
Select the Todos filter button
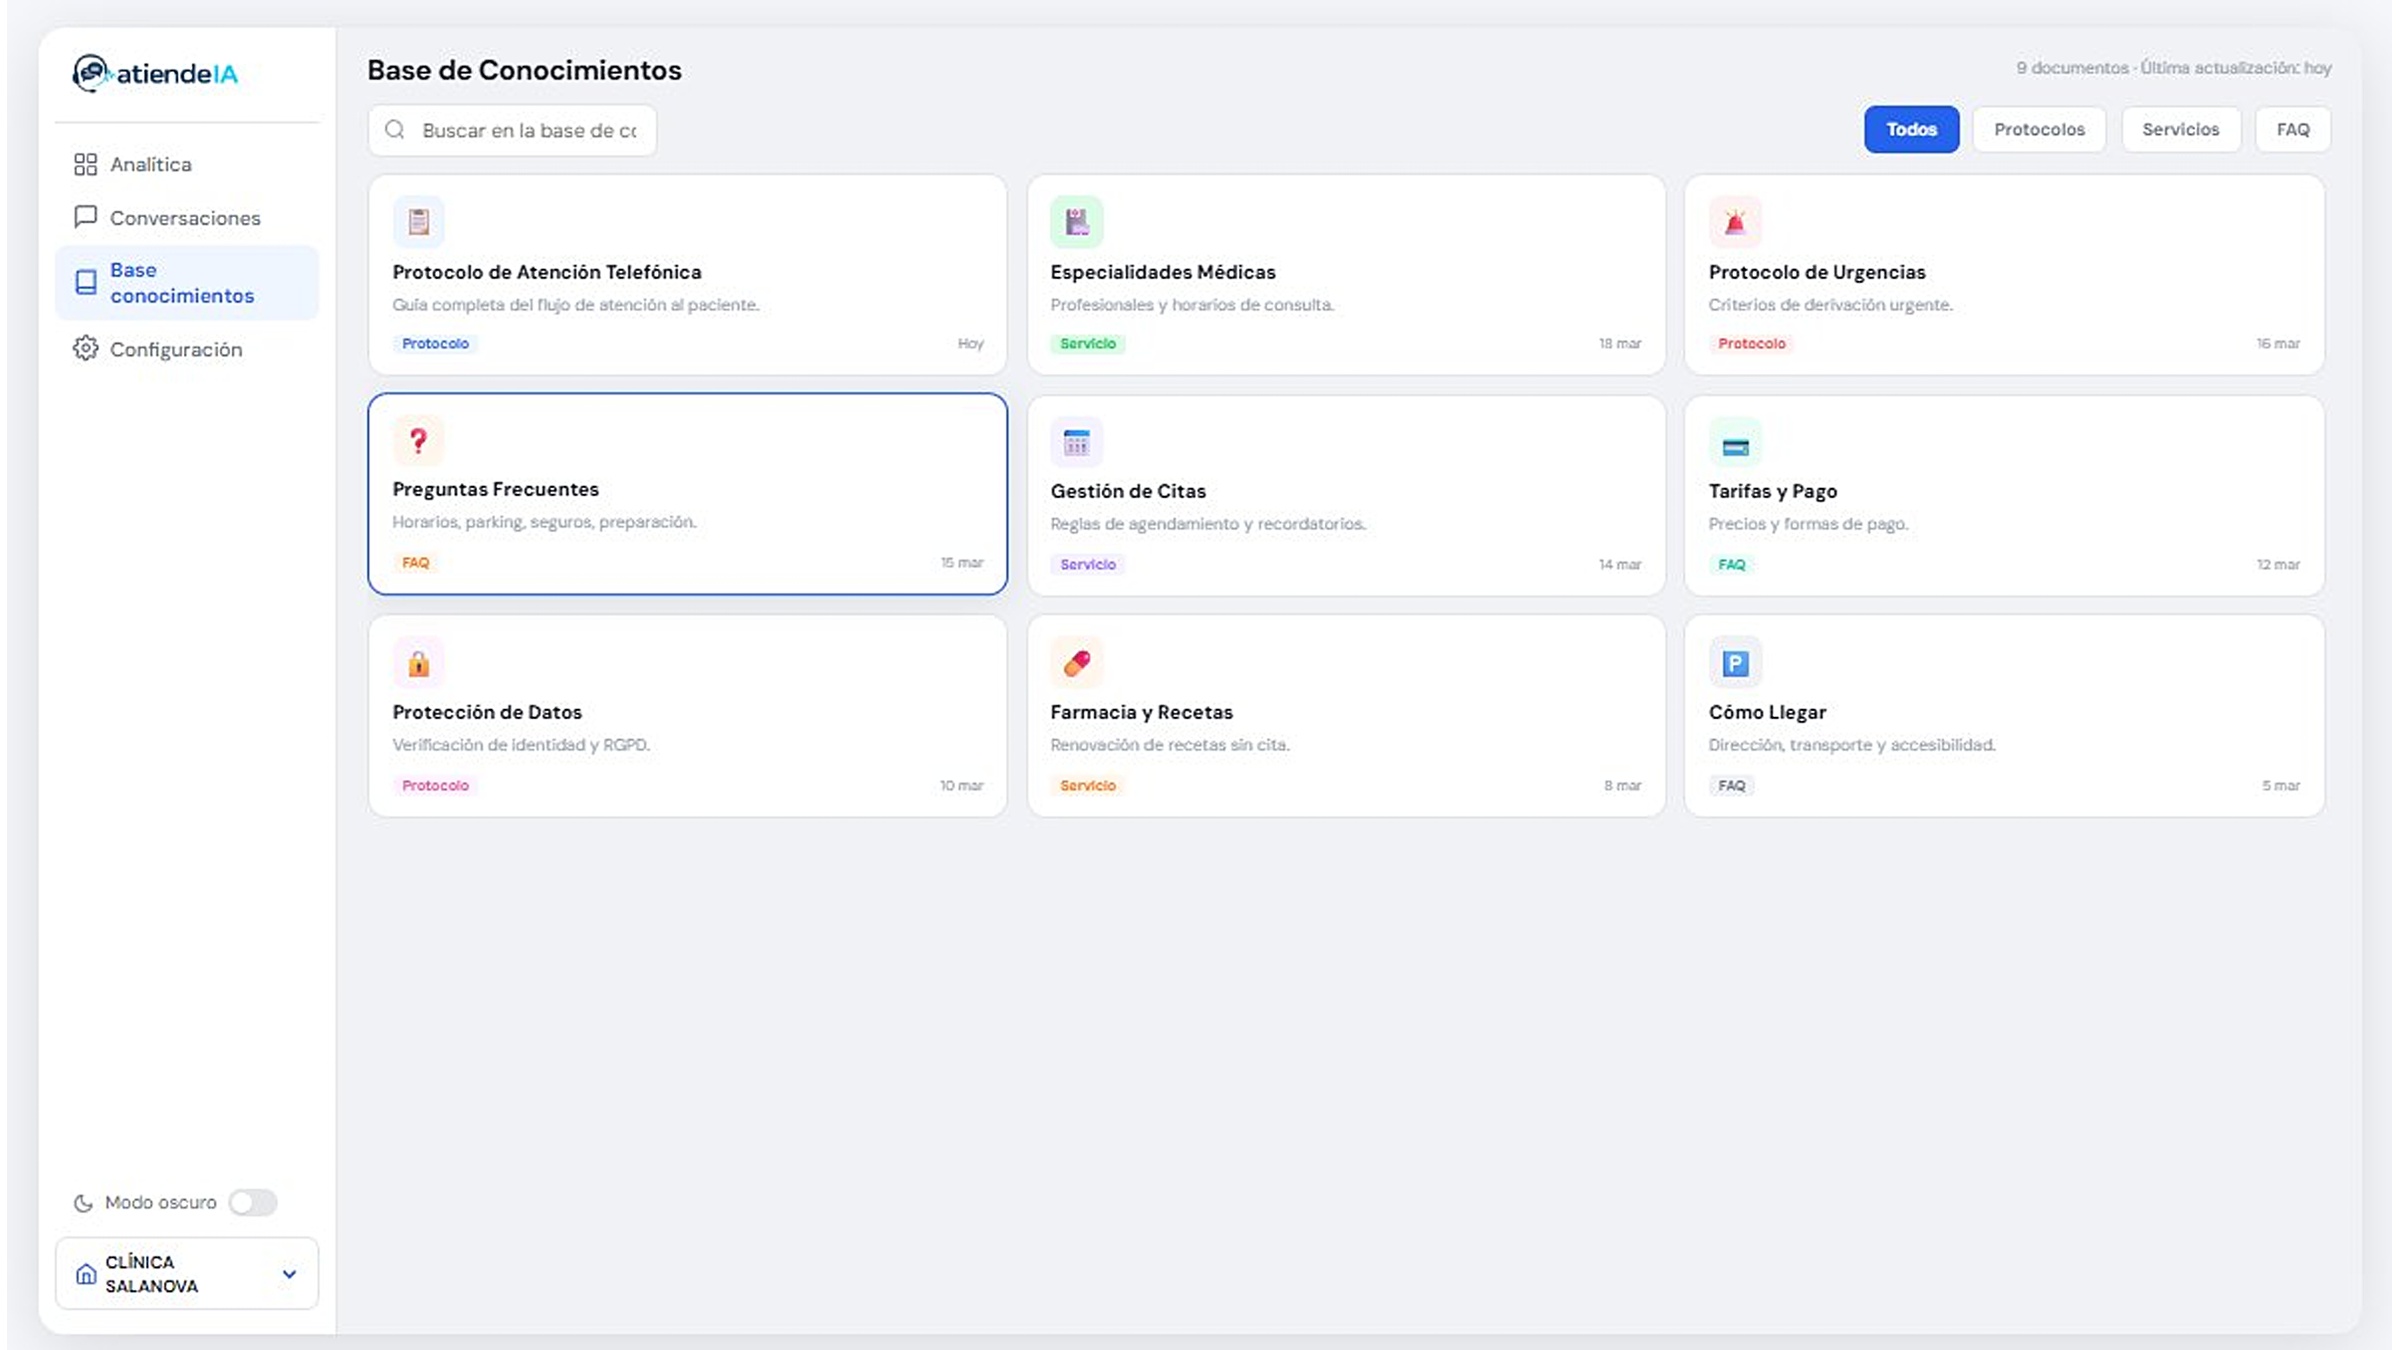1910,129
